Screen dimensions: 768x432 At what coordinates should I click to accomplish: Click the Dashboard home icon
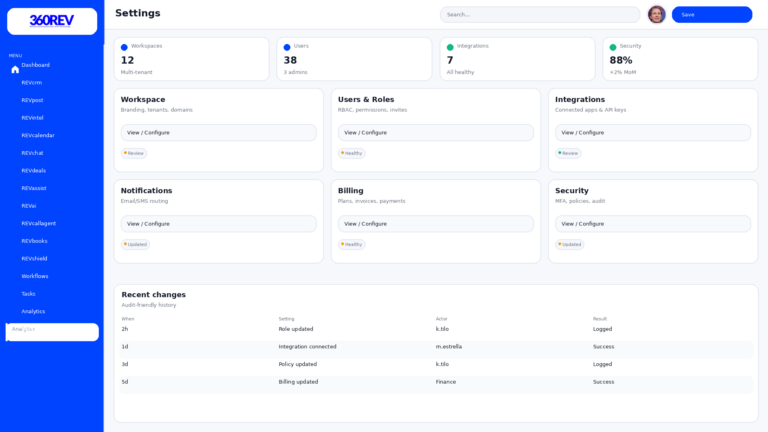[x=15, y=70]
